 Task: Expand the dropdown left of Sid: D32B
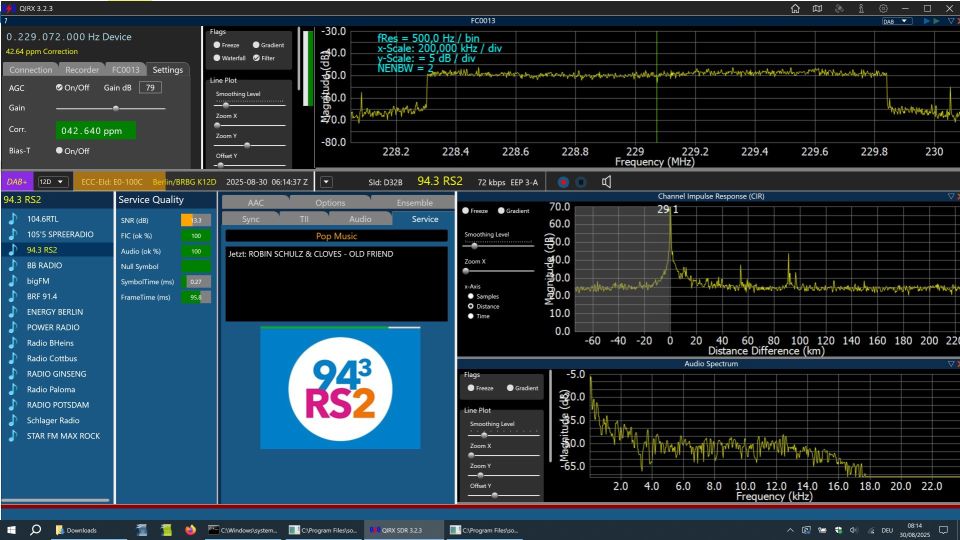(326, 182)
